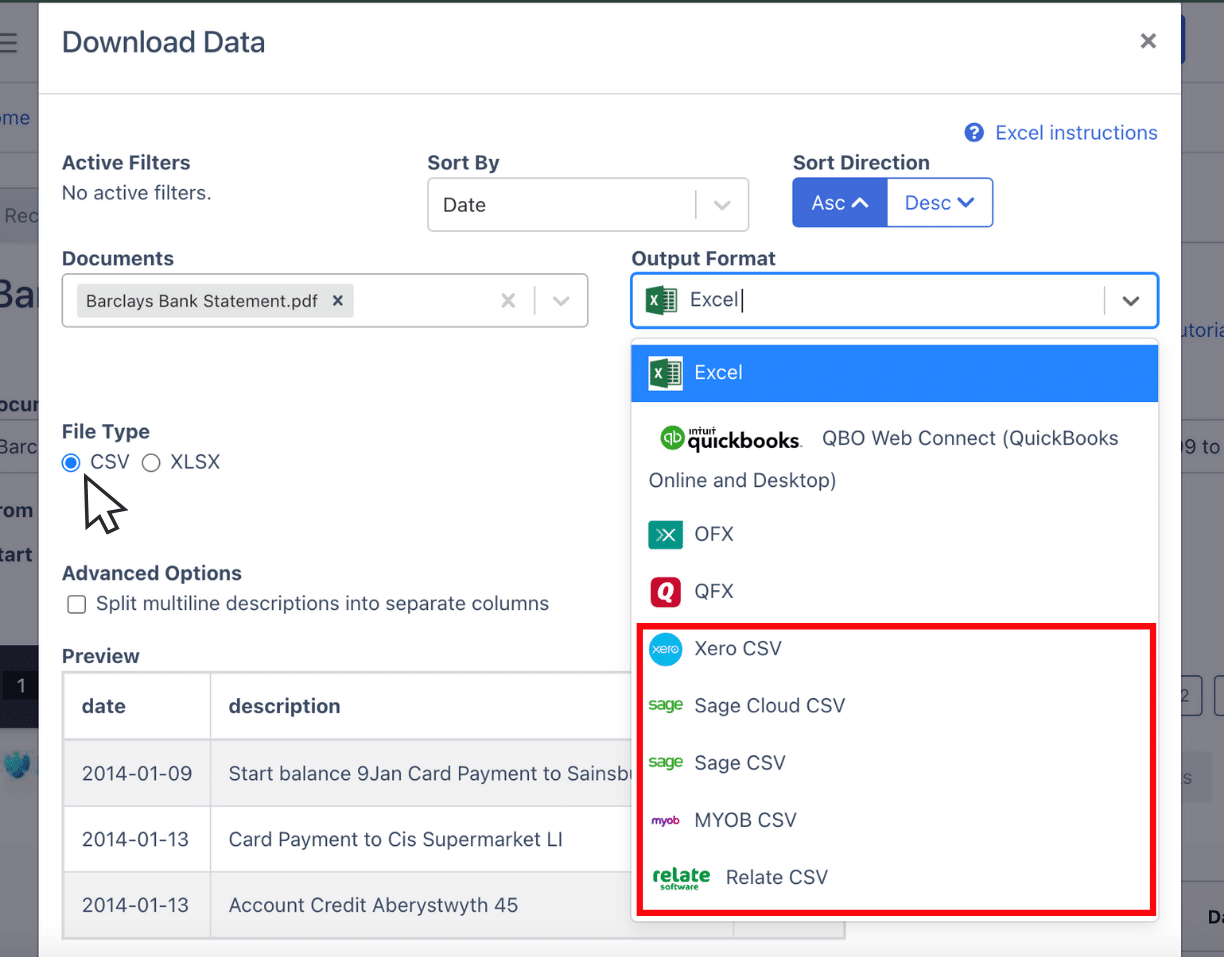Open the hamburger menu behind the dialog
1224x958 pixels.
click(x=9, y=42)
